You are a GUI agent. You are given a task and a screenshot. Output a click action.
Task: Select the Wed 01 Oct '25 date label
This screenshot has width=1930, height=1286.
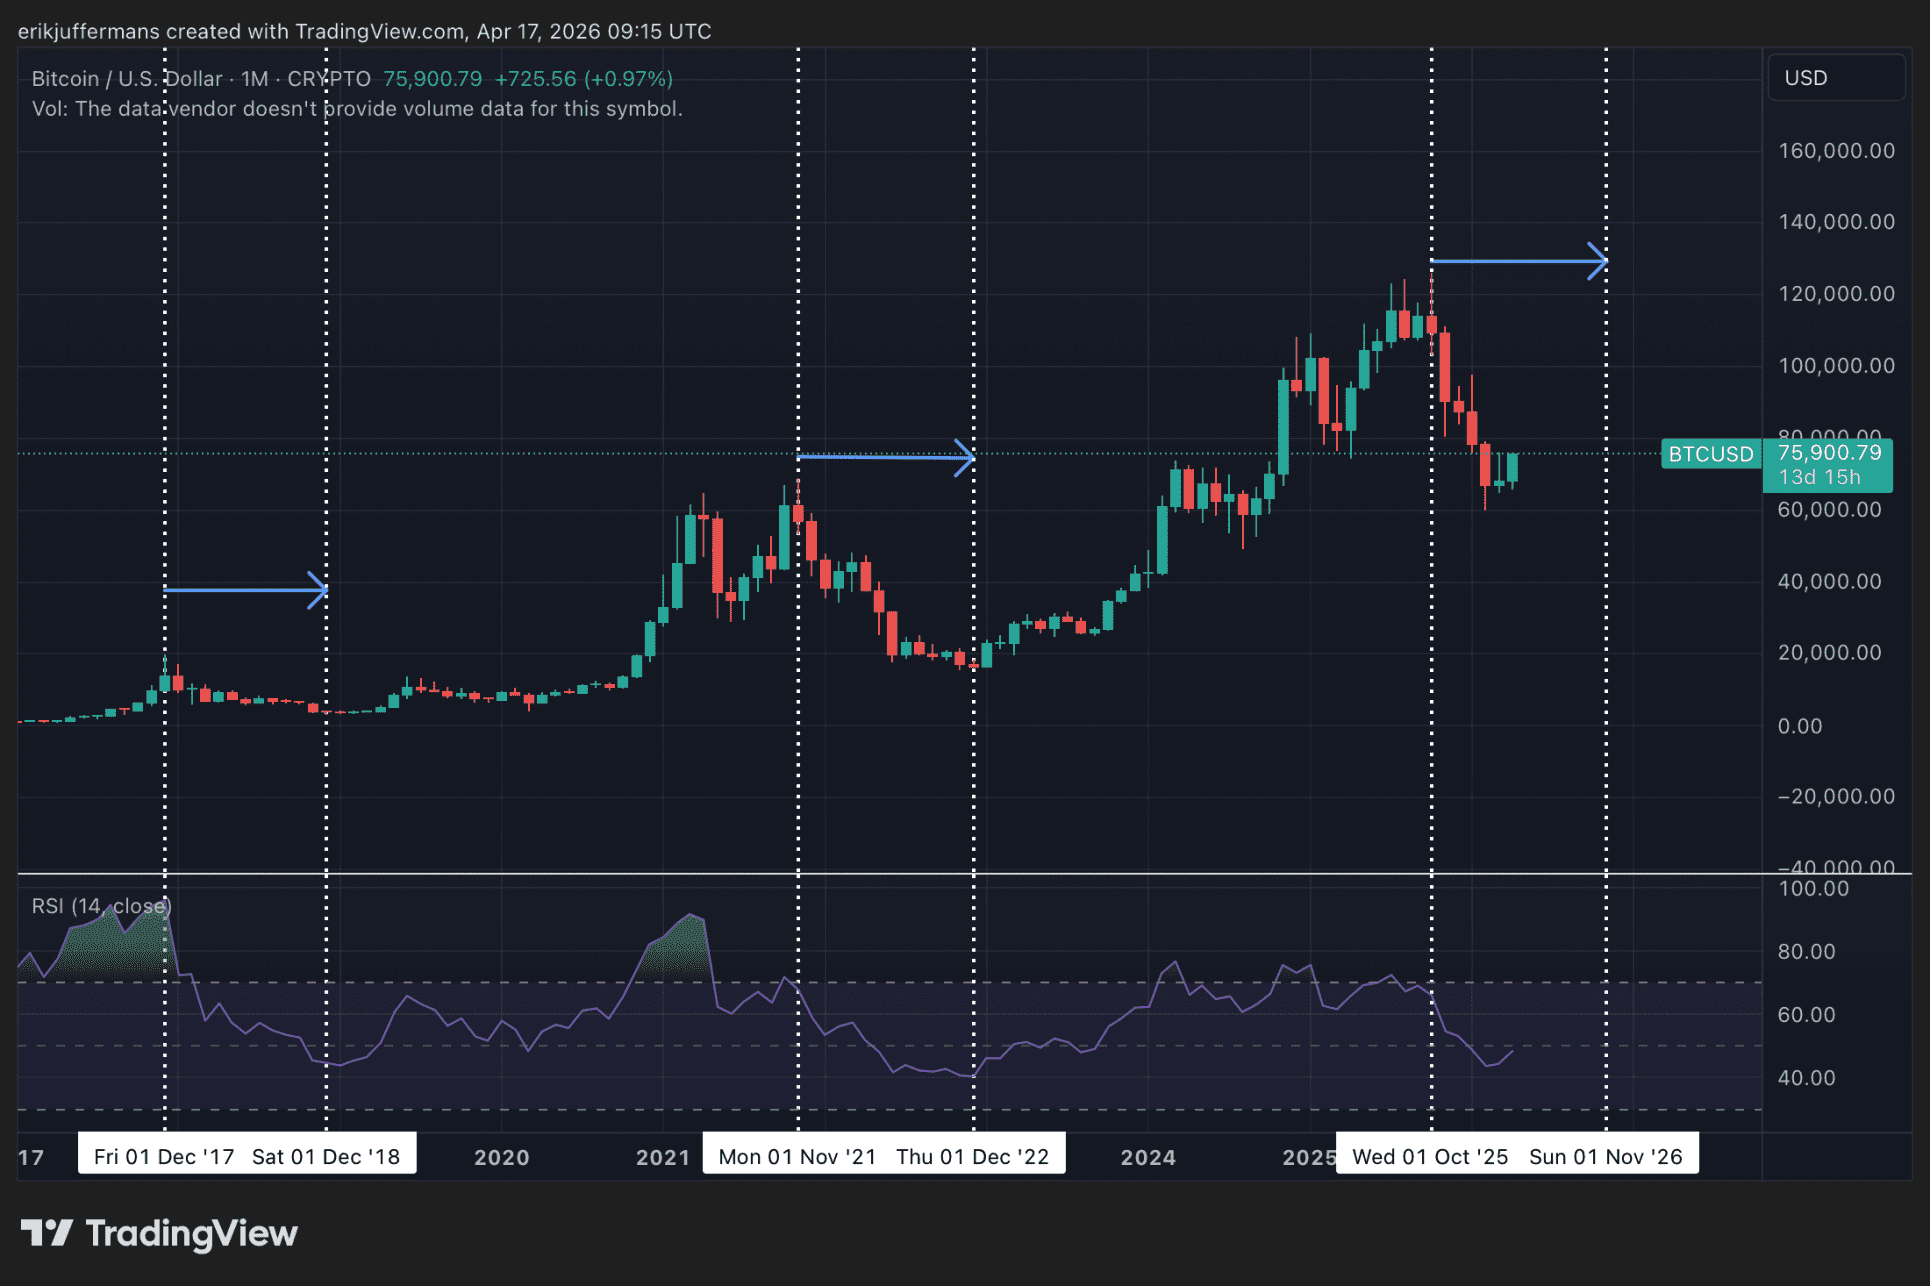(x=1430, y=1157)
